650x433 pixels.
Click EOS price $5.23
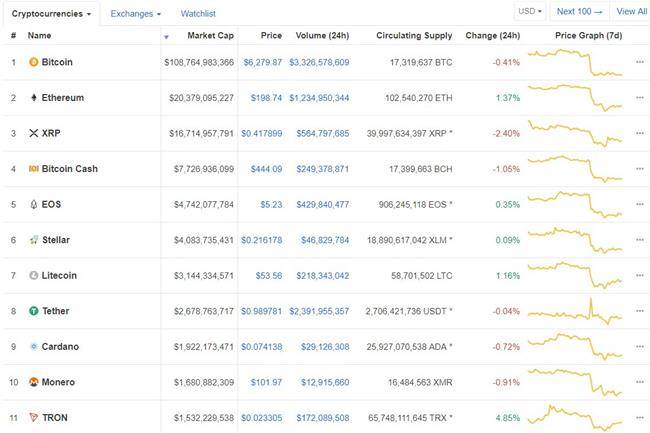click(x=271, y=205)
